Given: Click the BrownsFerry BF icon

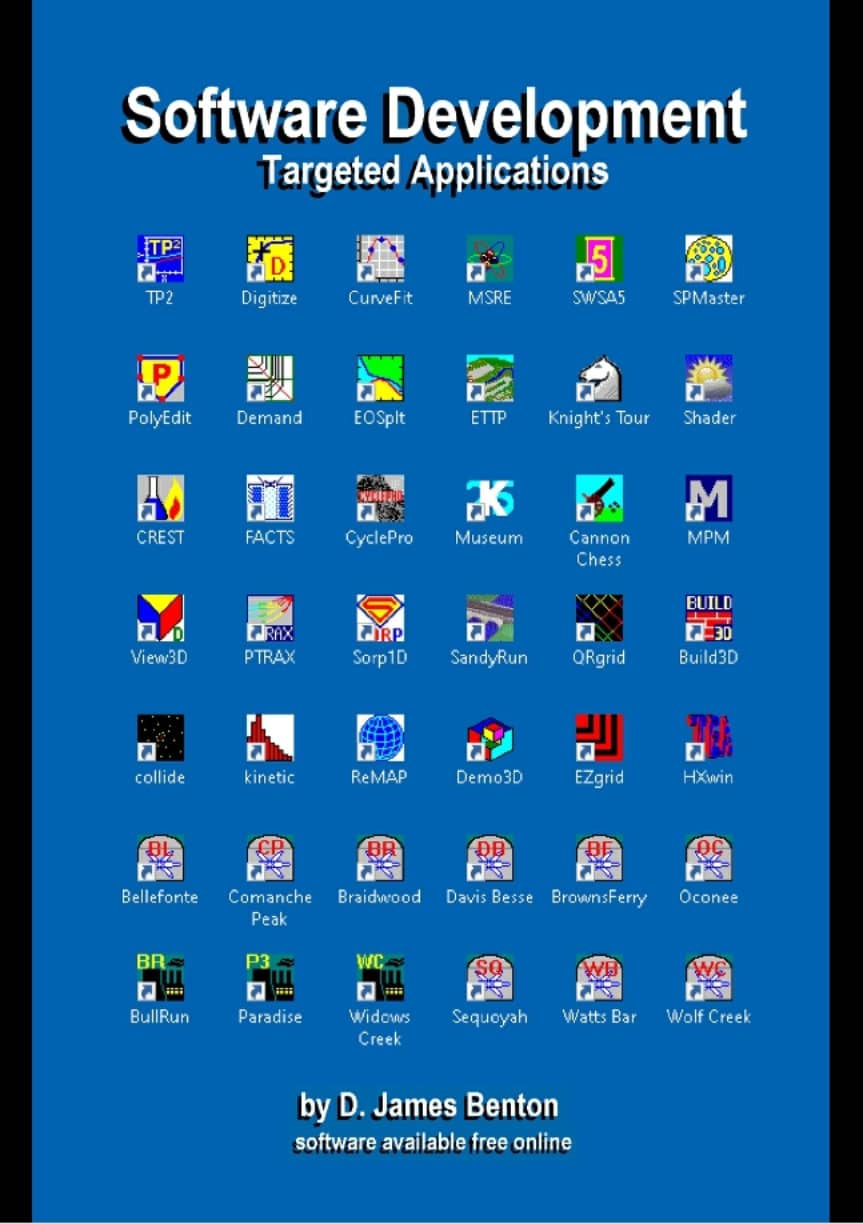Looking at the screenshot, I should coord(599,858).
